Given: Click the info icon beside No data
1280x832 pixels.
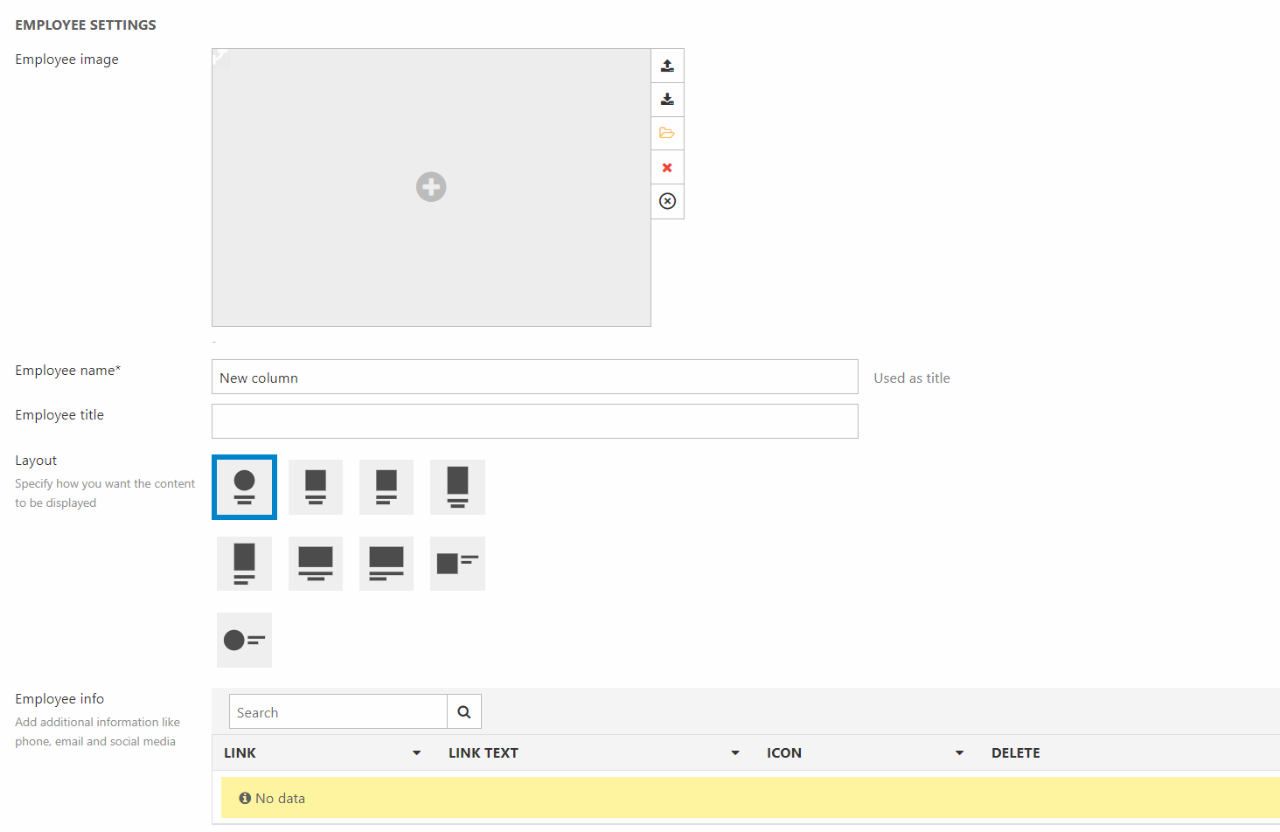Looking at the screenshot, I should (244, 798).
